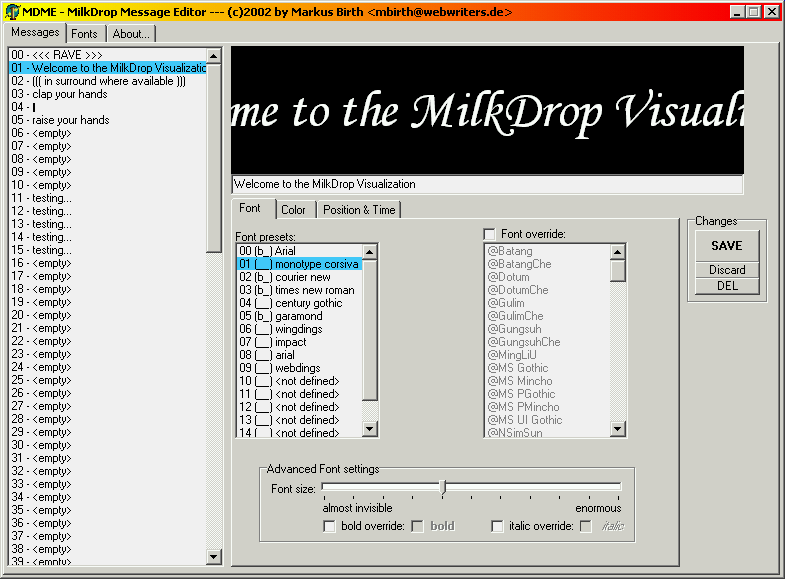Toggle the bold override checkbox

pyautogui.click(x=329, y=526)
